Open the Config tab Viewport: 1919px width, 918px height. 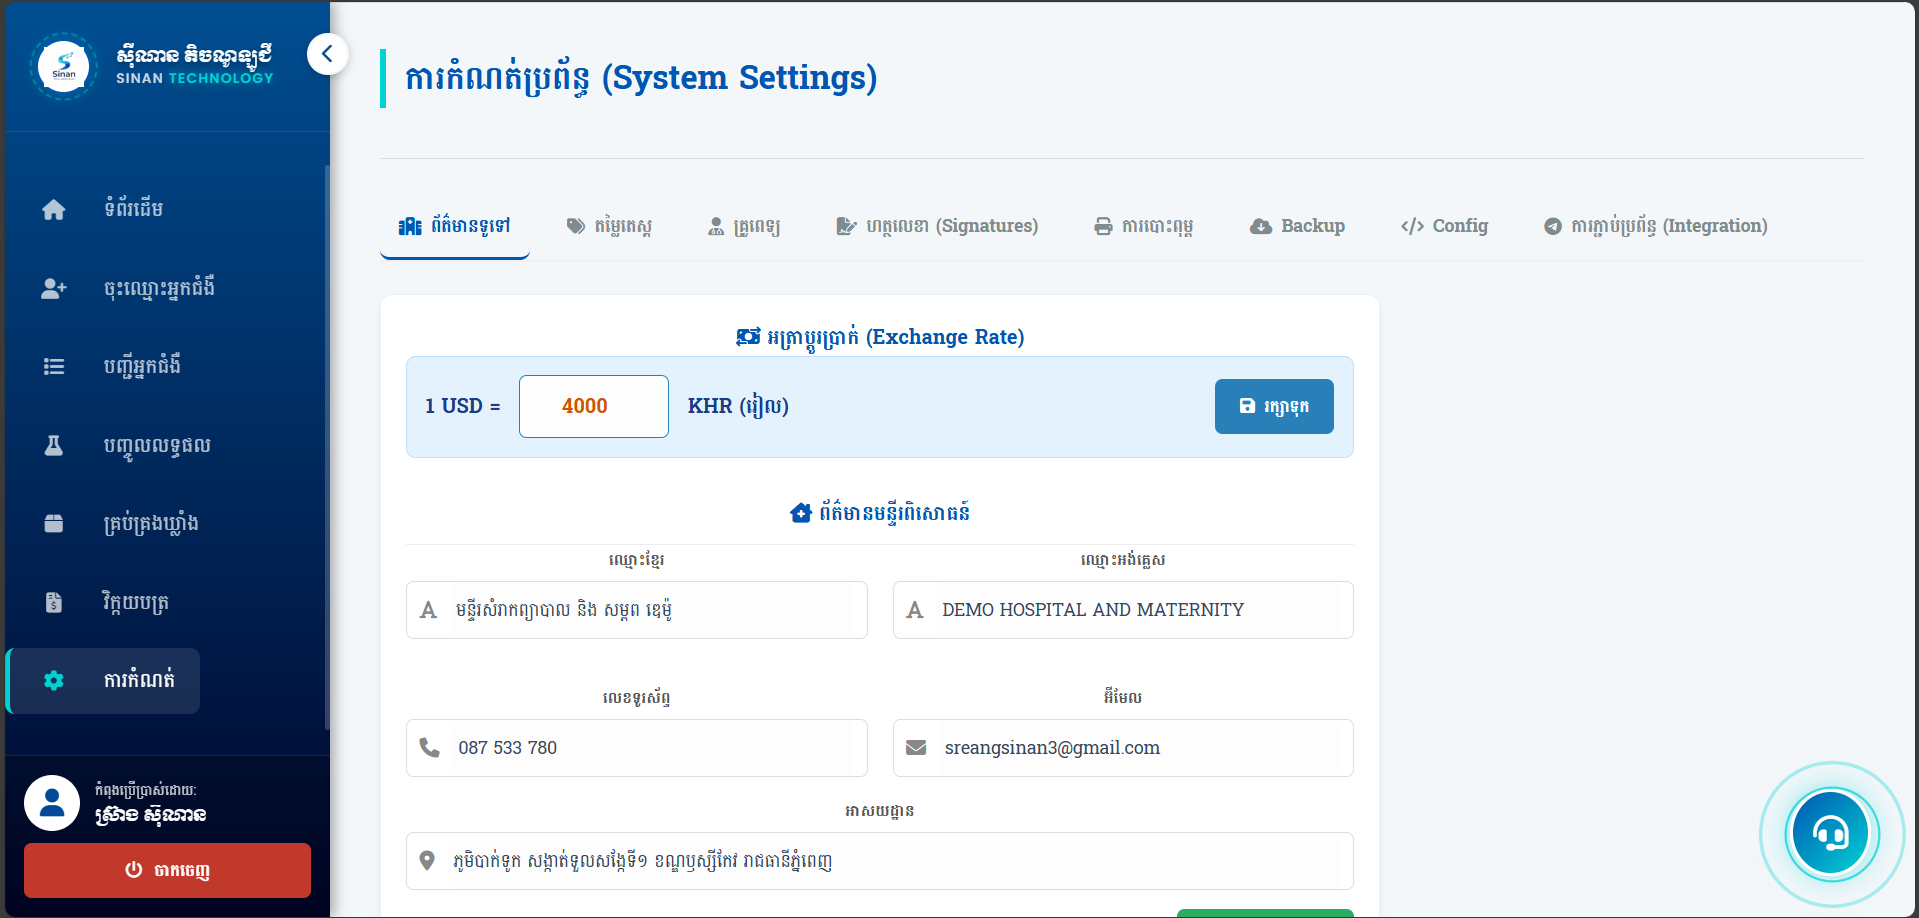(x=1444, y=226)
